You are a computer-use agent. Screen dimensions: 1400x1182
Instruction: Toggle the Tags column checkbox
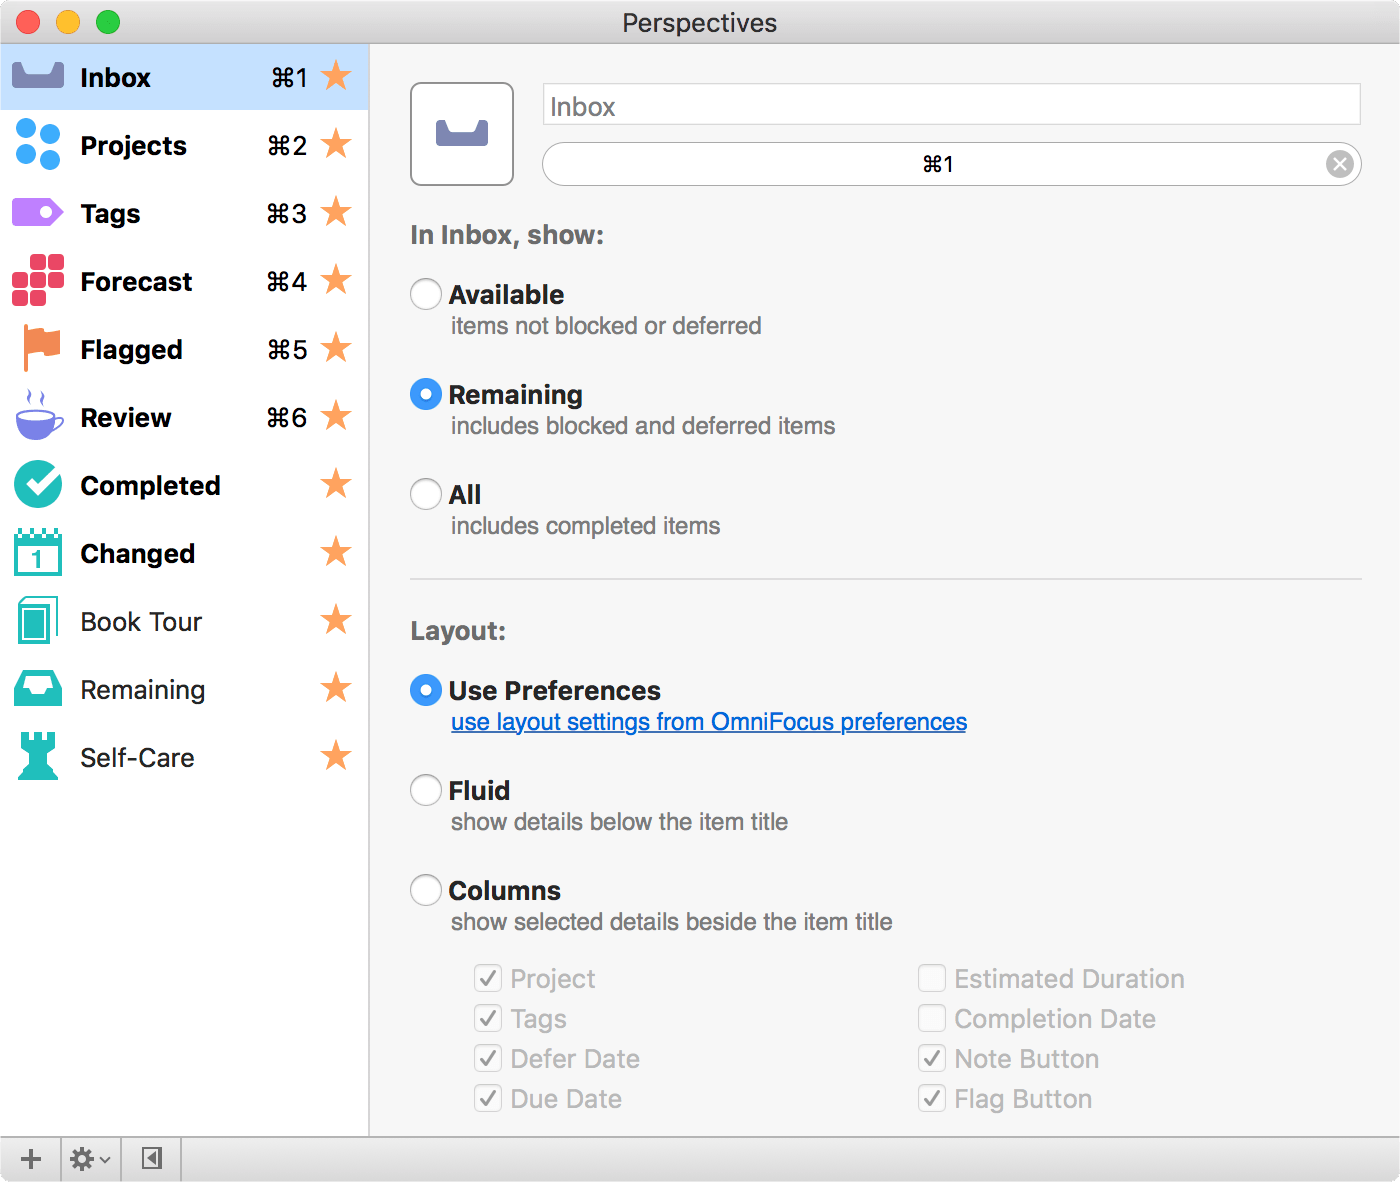click(488, 1018)
